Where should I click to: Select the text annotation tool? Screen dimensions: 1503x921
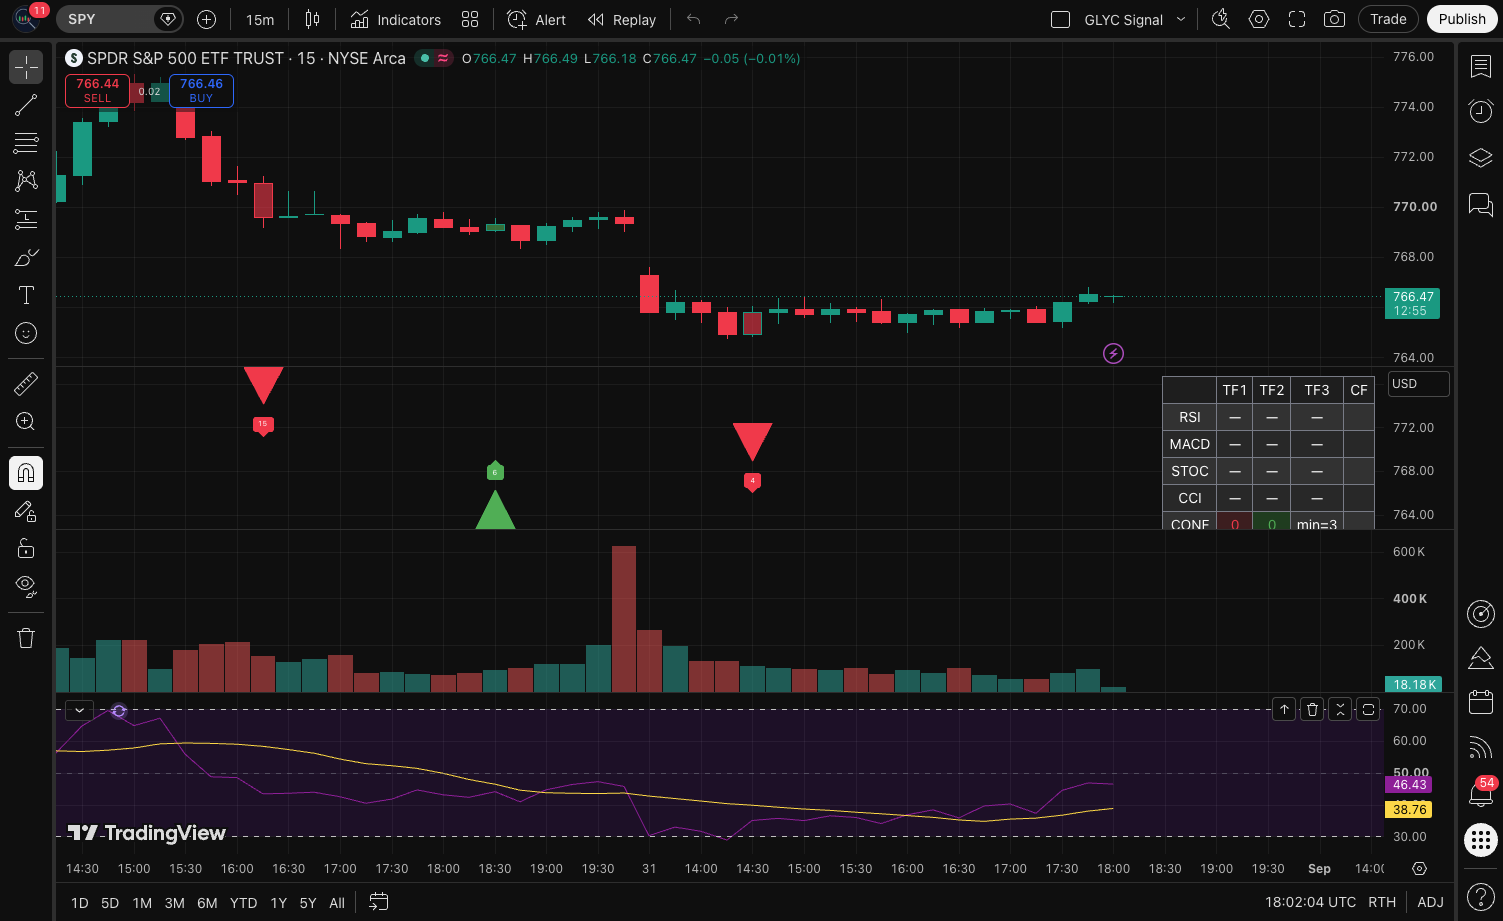click(26, 295)
